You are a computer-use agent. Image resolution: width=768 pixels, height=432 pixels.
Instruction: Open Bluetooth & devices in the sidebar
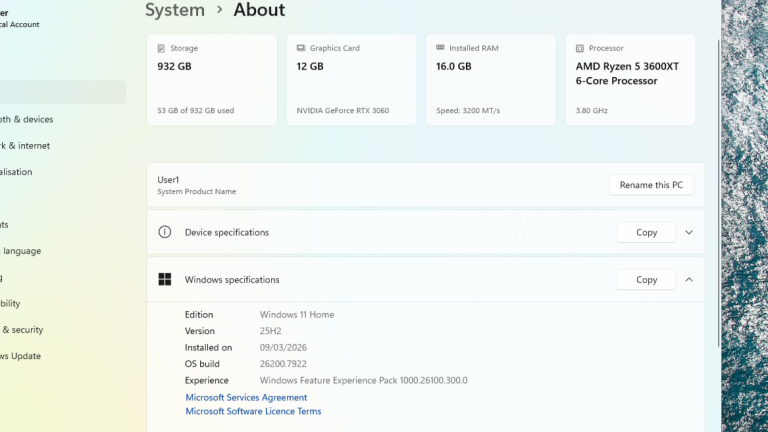point(26,119)
